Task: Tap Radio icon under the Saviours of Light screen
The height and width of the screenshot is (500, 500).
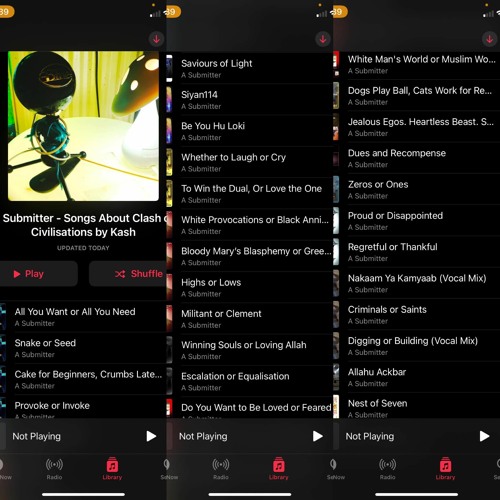Action: (x=221, y=465)
